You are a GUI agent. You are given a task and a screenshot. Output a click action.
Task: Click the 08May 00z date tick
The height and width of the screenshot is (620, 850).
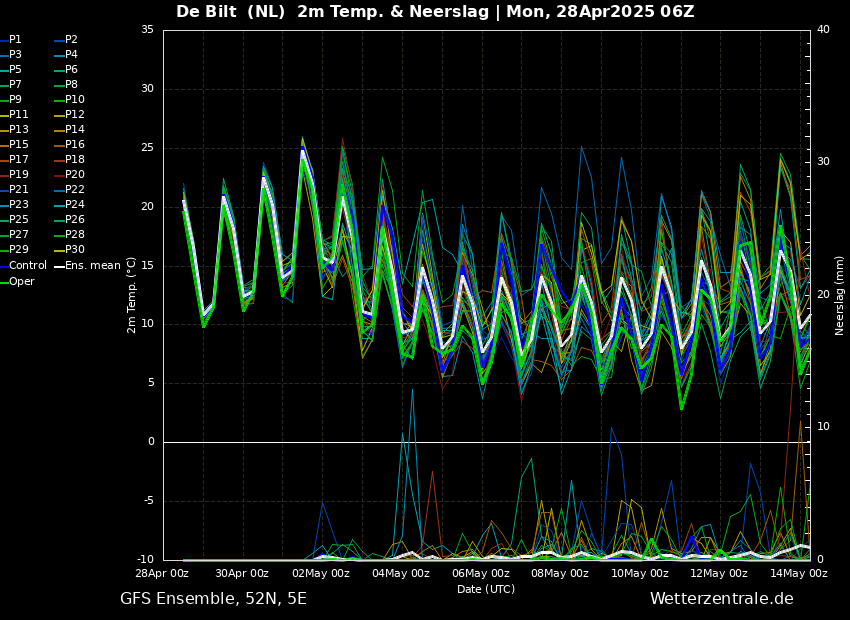(x=560, y=574)
